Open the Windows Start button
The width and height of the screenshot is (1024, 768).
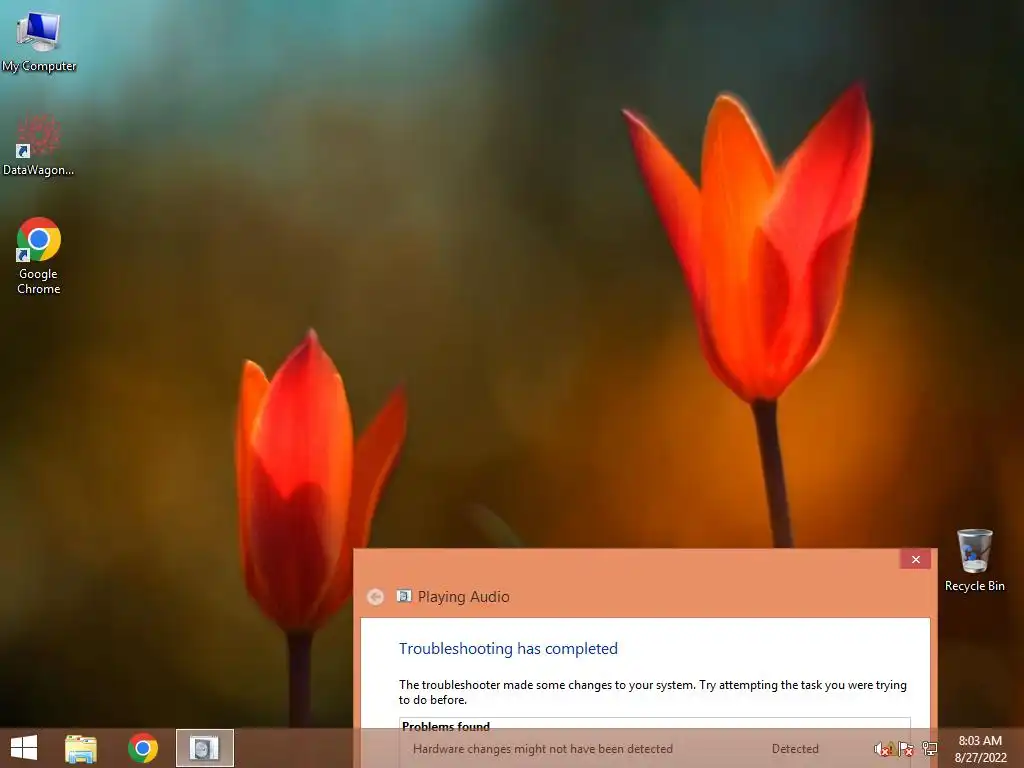24,748
